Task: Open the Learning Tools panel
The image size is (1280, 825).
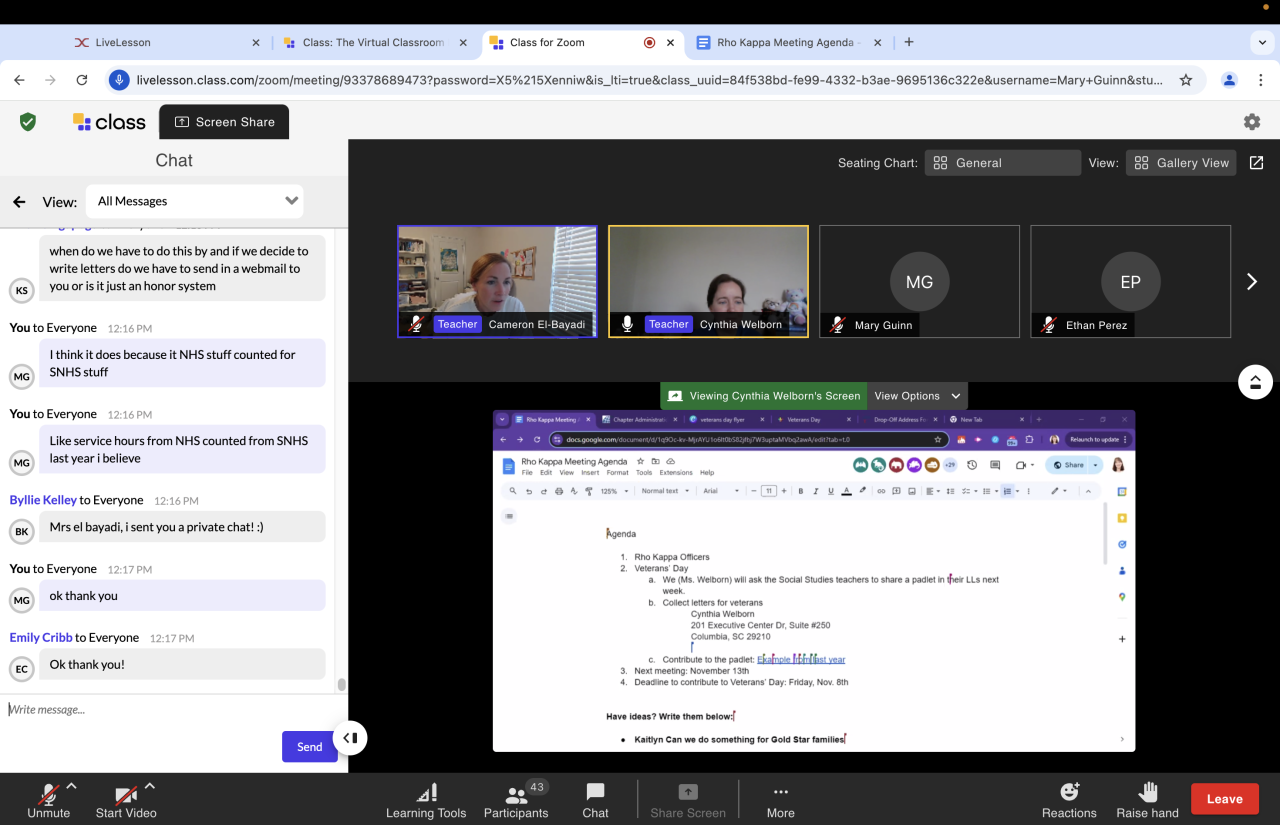Action: [426, 800]
